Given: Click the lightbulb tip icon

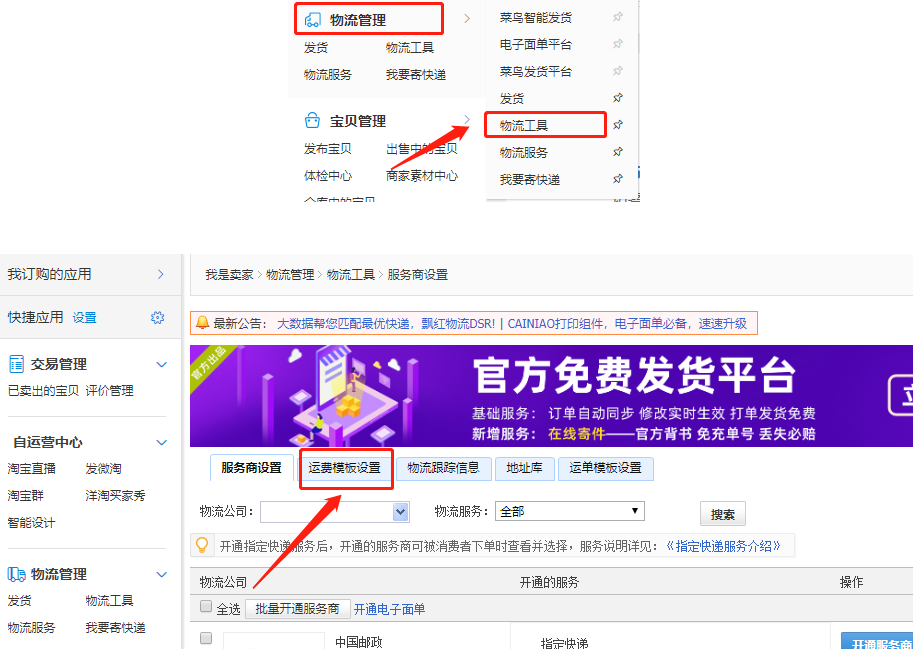Looking at the screenshot, I should coord(202,545).
